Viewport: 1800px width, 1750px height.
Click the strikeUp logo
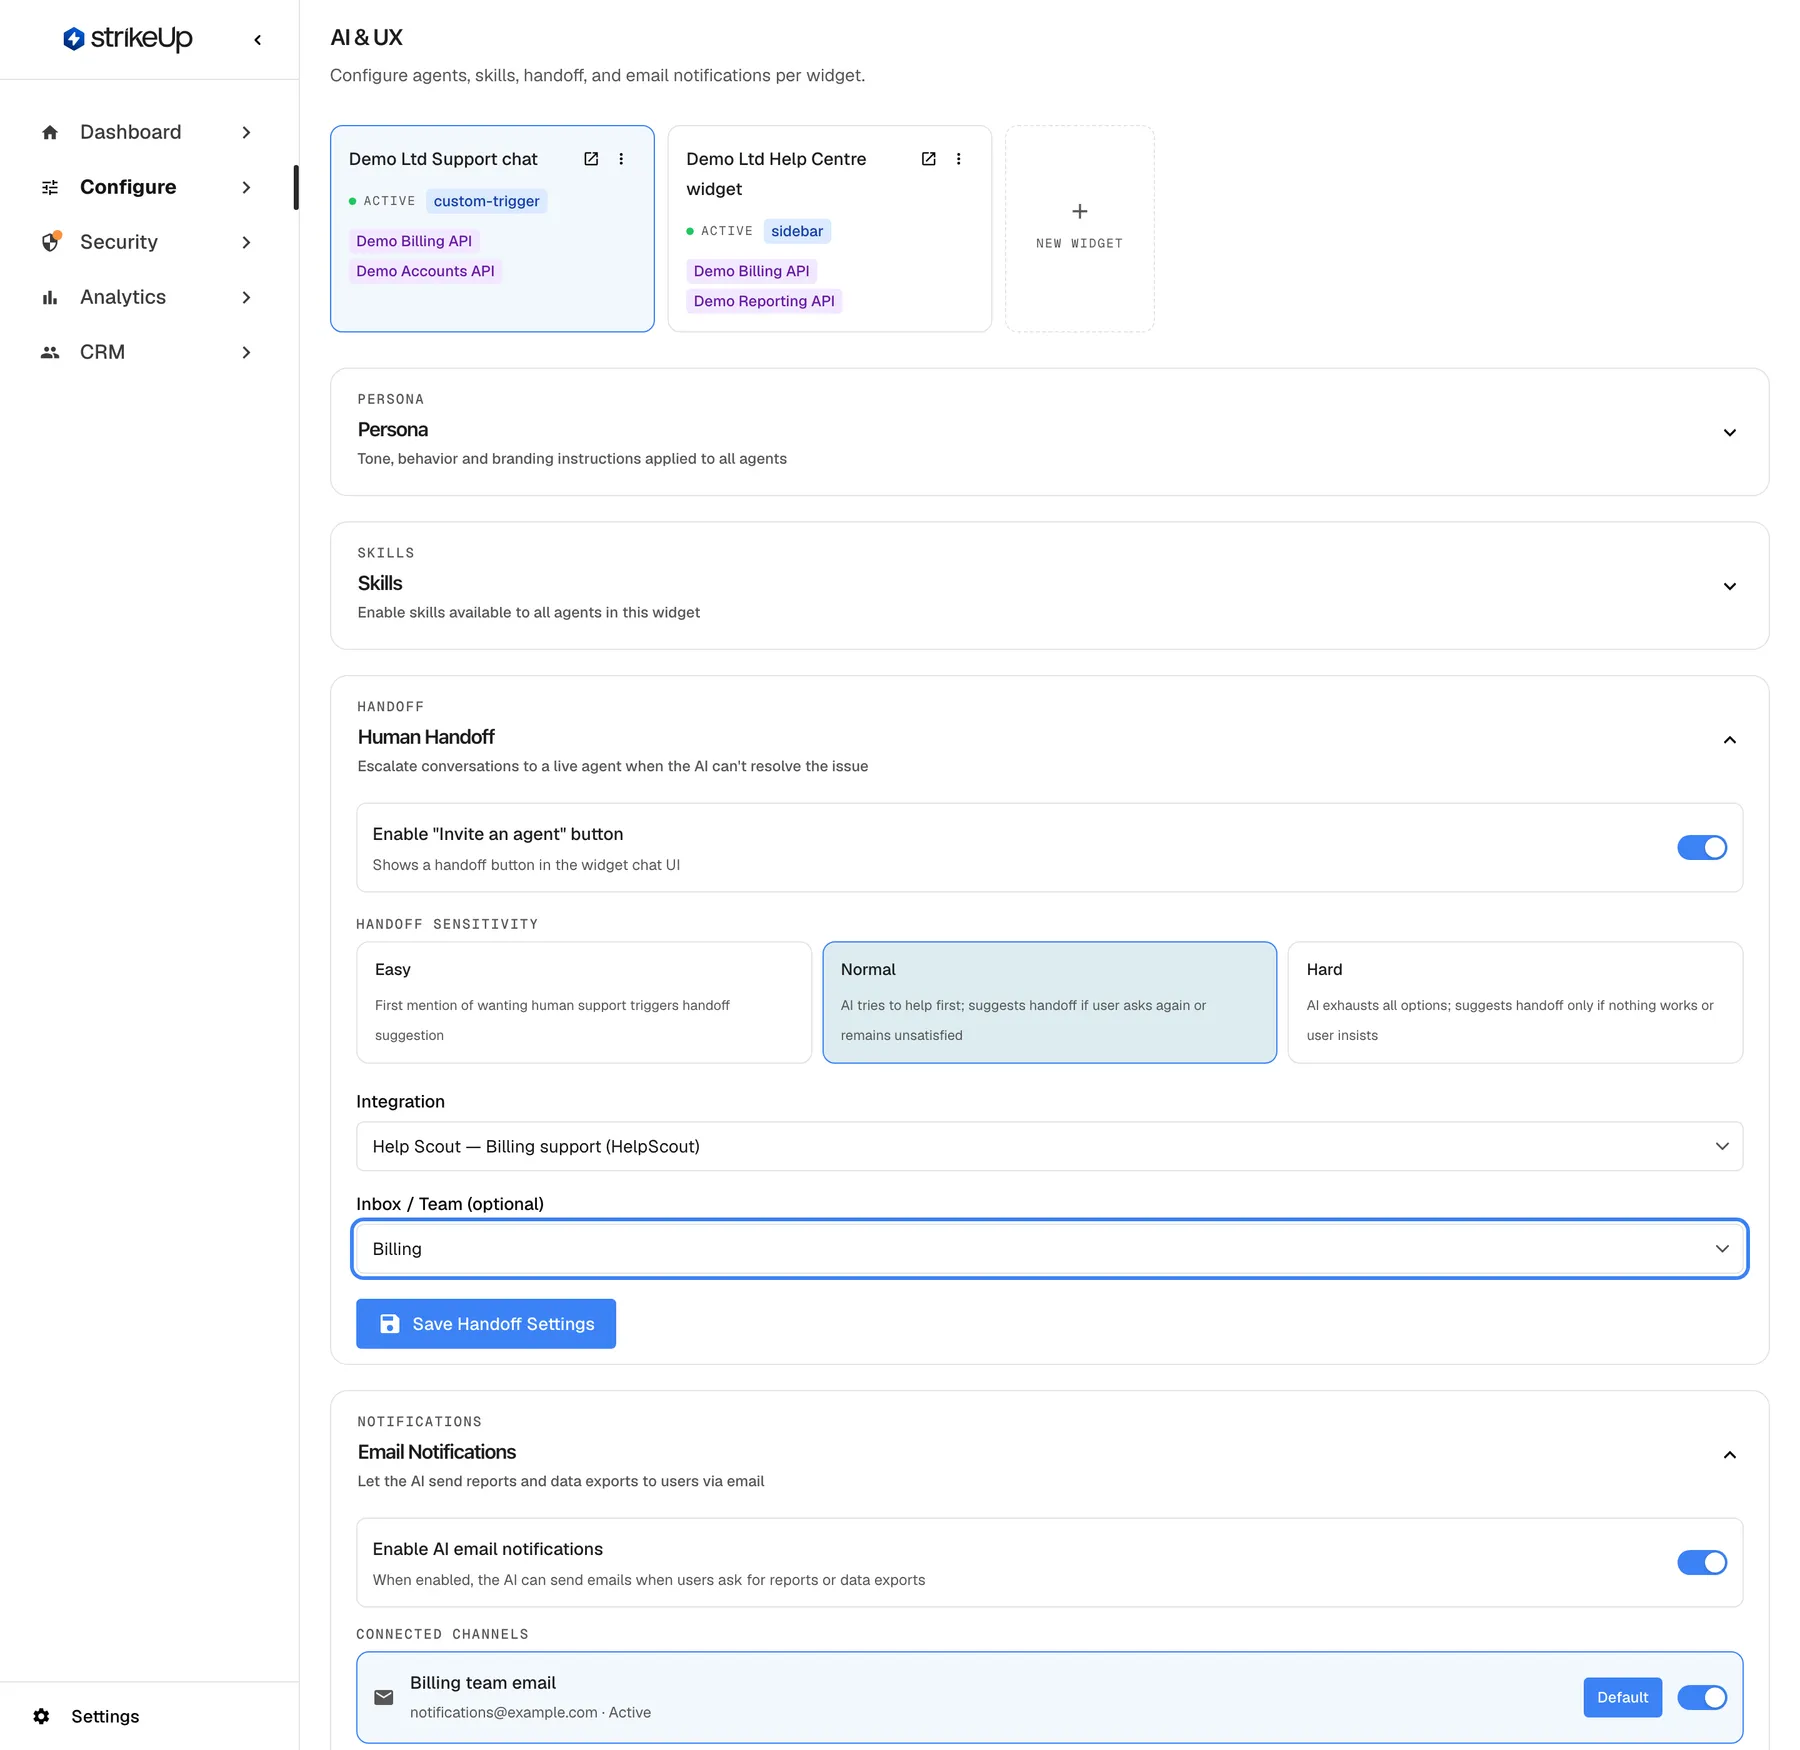[x=128, y=39]
